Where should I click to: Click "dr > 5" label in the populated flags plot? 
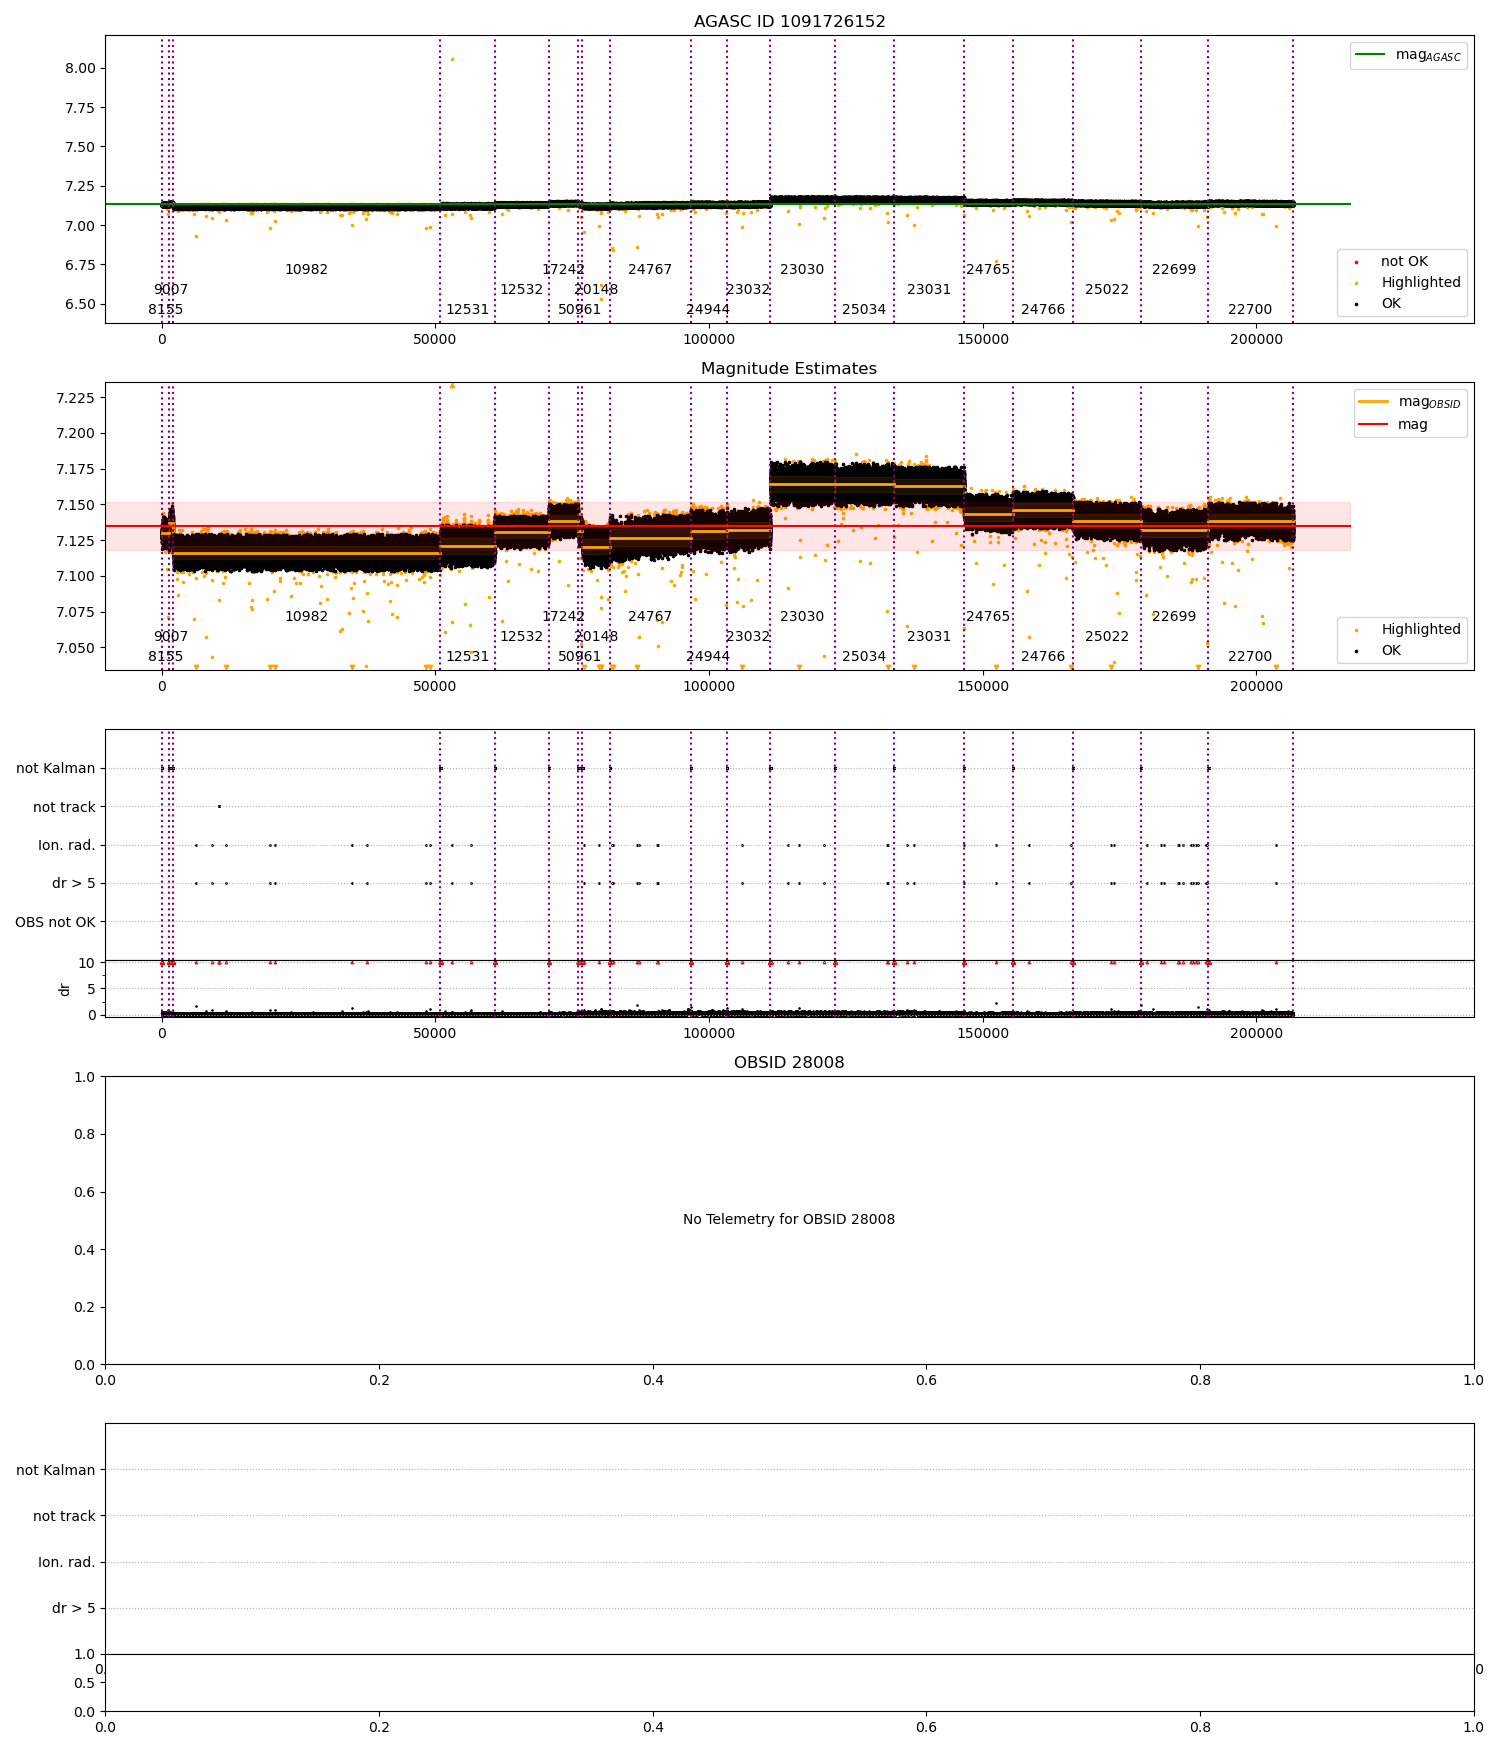tap(74, 884)
